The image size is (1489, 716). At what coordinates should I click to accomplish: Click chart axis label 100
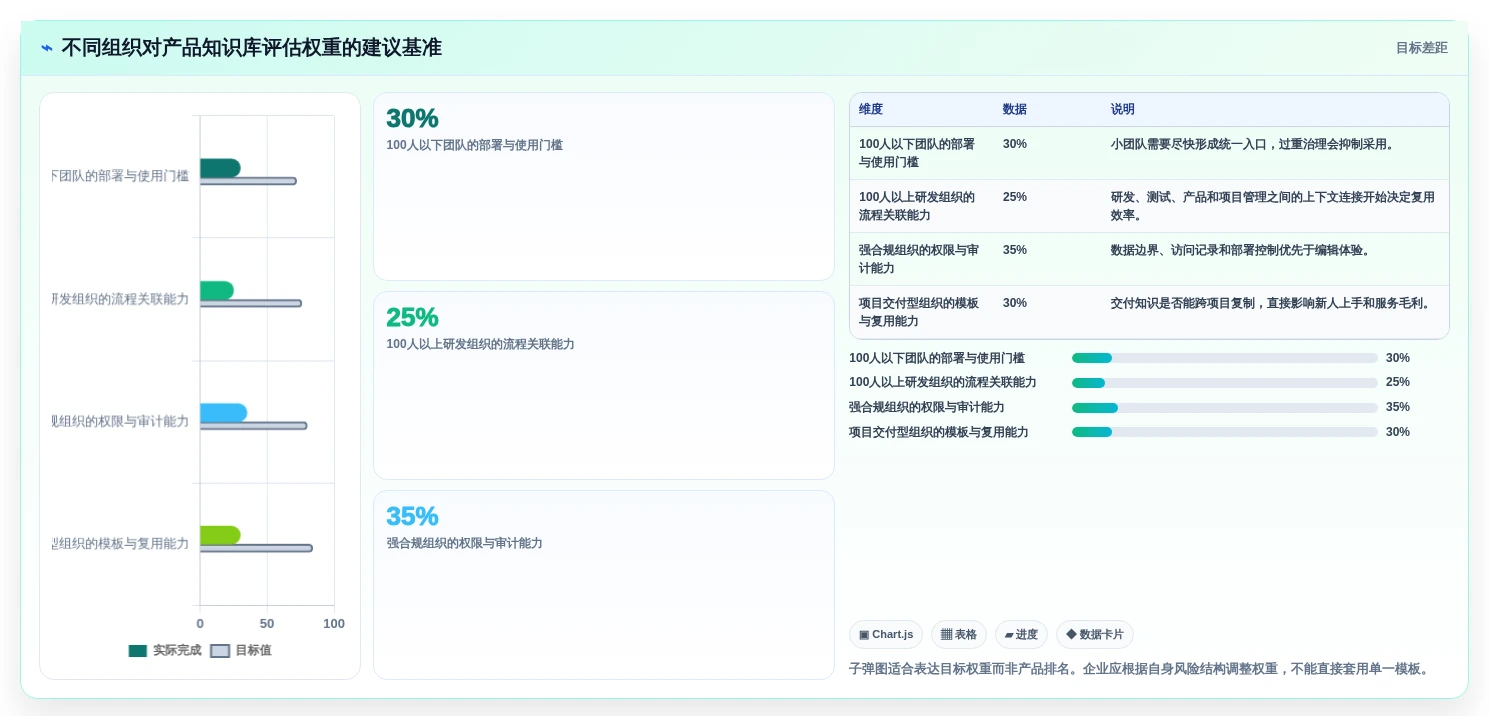tap(334, 624)
